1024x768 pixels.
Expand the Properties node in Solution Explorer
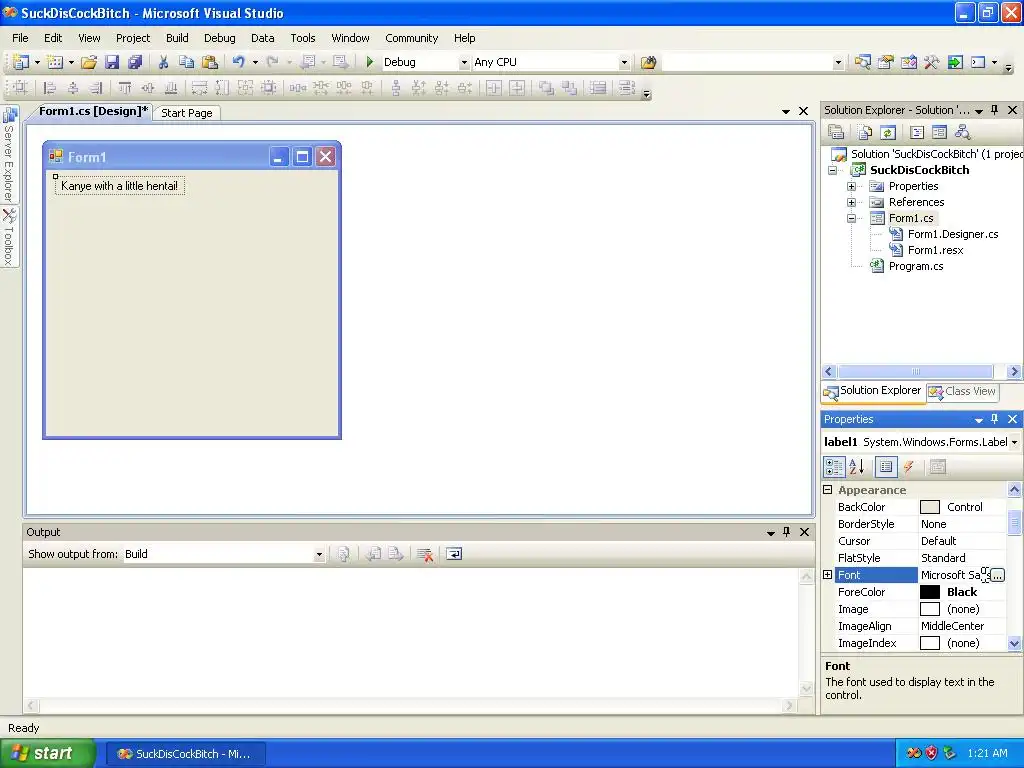(x=852, y=186)
